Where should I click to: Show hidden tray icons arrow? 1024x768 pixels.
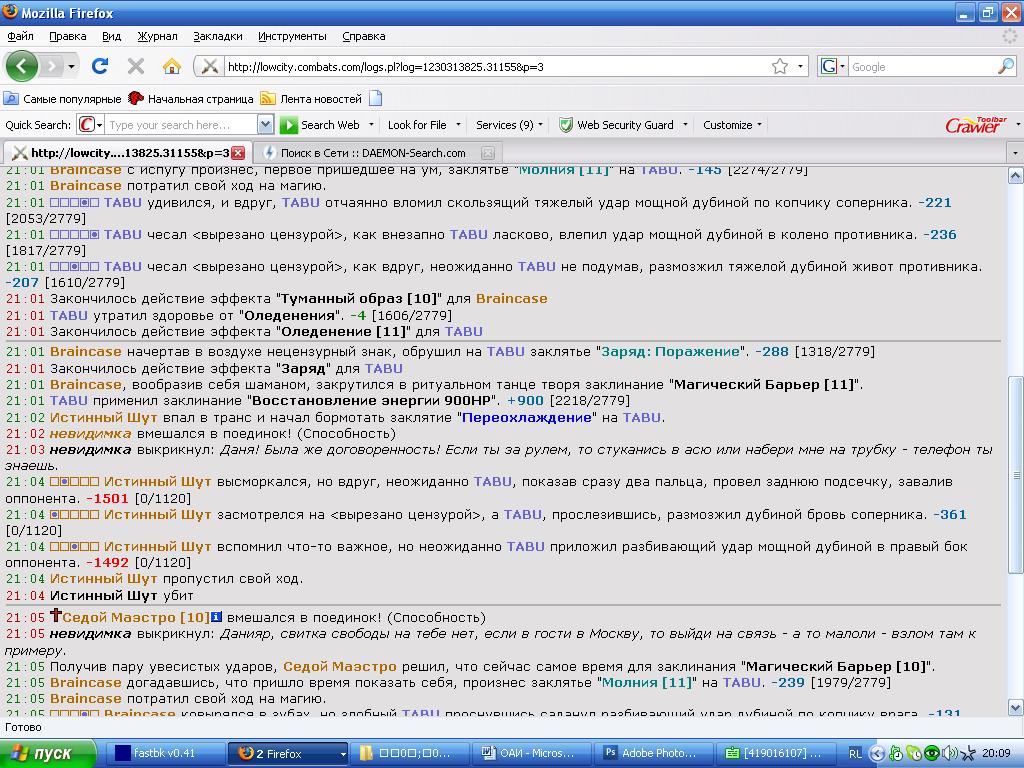(878, 753)
